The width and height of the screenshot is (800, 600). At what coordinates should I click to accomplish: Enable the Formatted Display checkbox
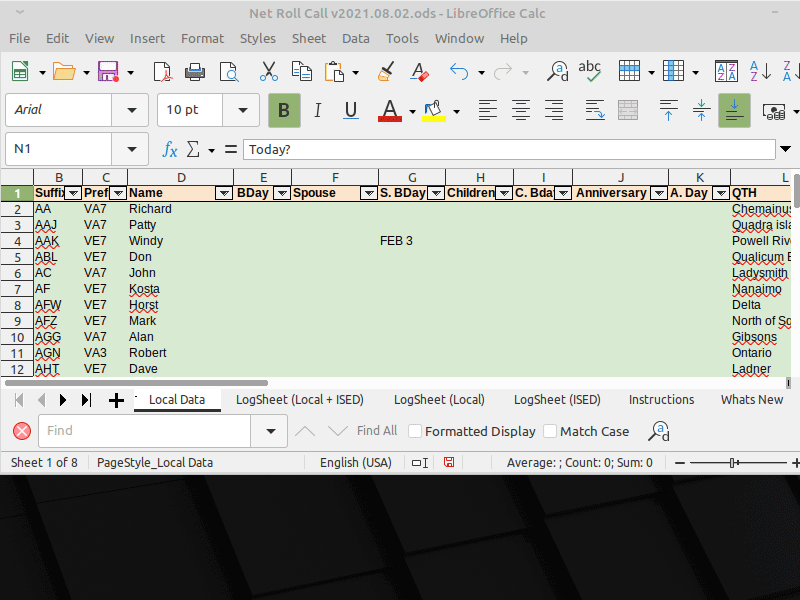pyautogui.click(x=415, y=432)
